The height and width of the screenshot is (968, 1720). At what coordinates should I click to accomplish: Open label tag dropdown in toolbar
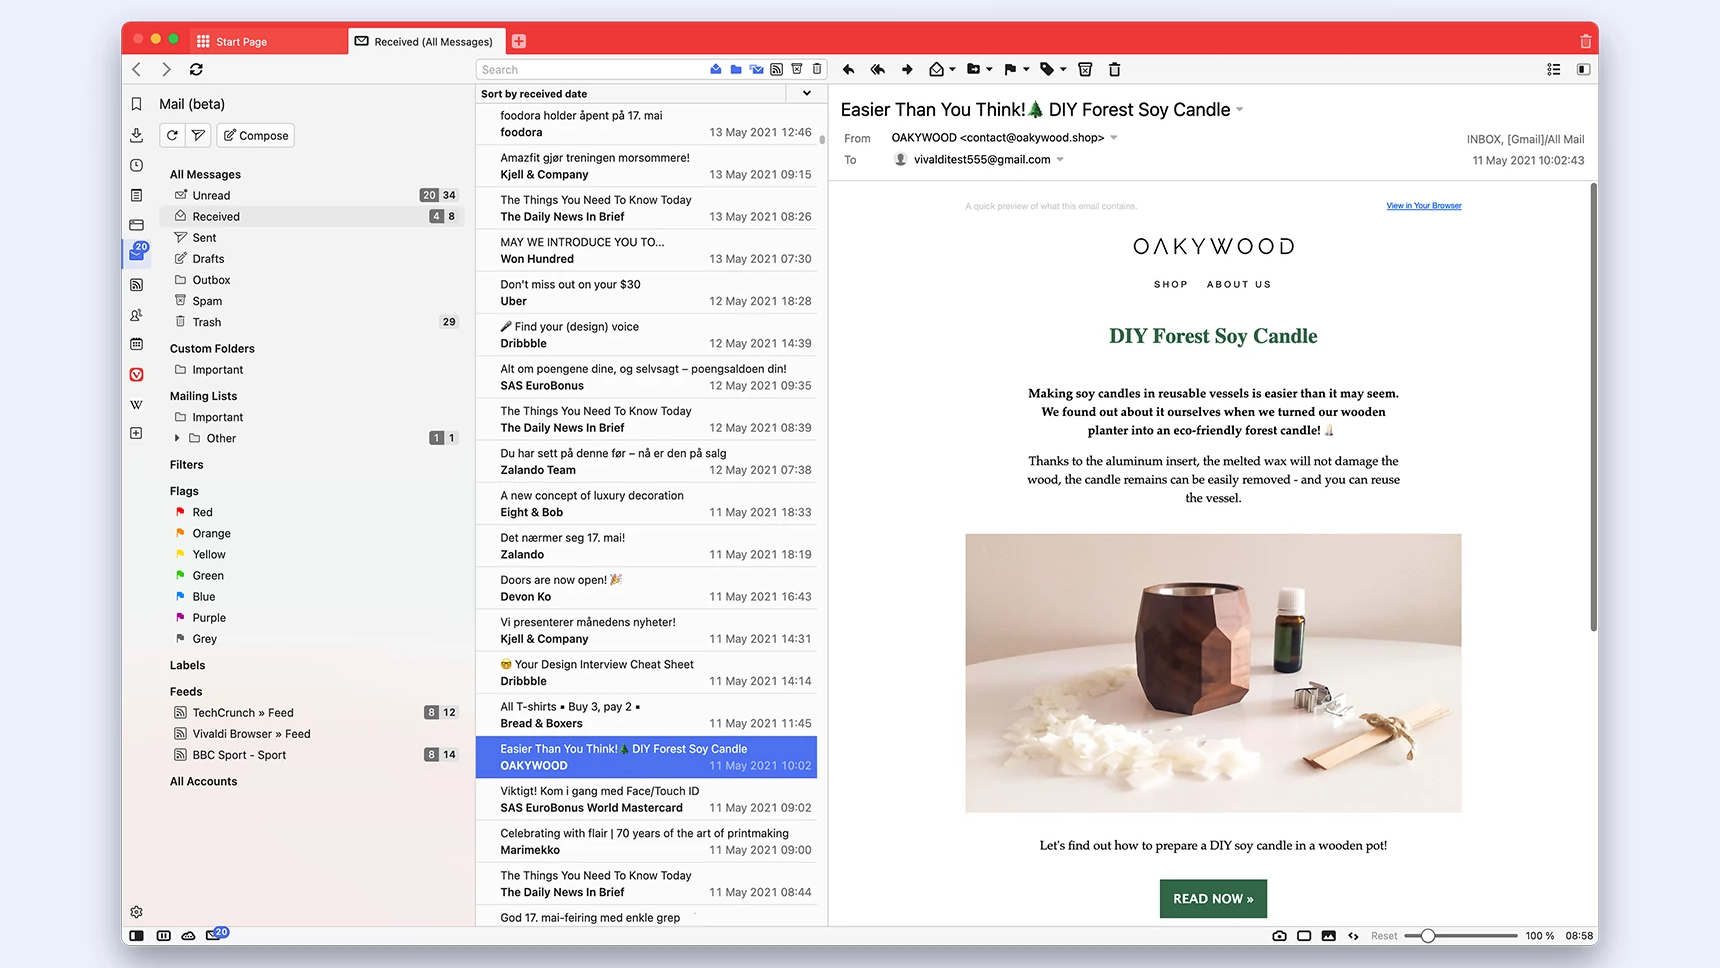(x=1064, y=69)
